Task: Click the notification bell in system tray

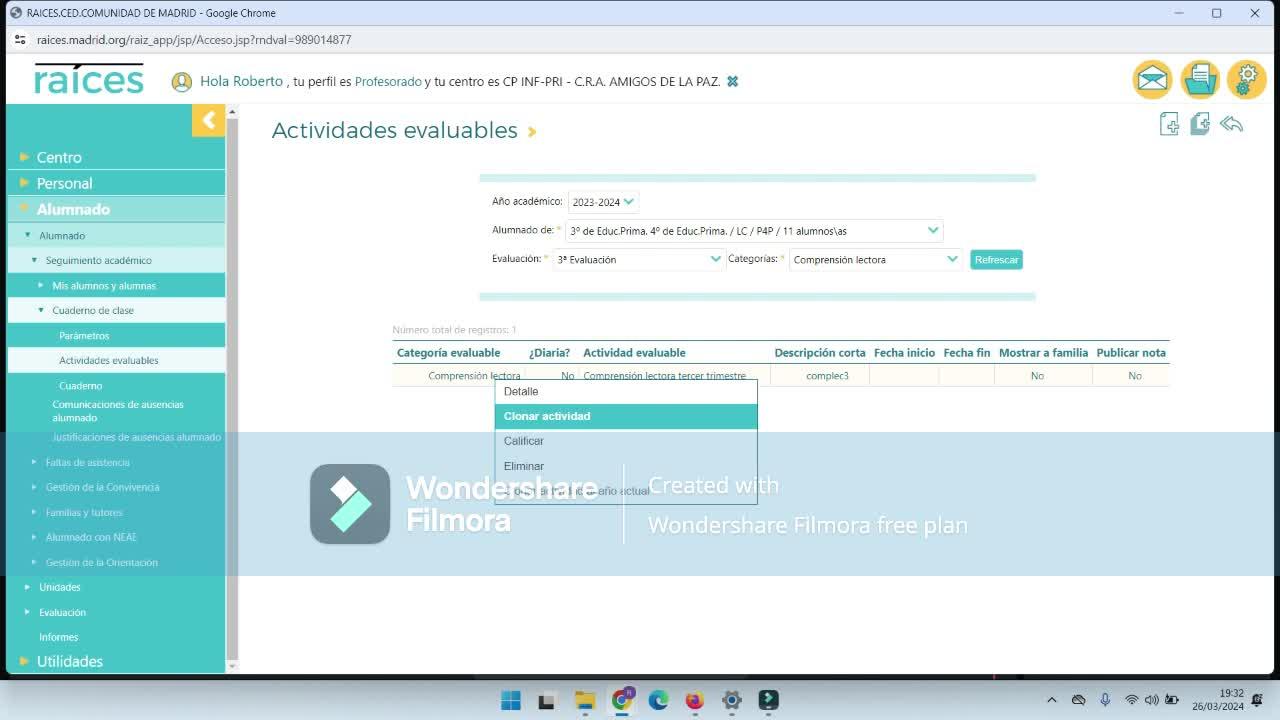Action: (1257, 700)
